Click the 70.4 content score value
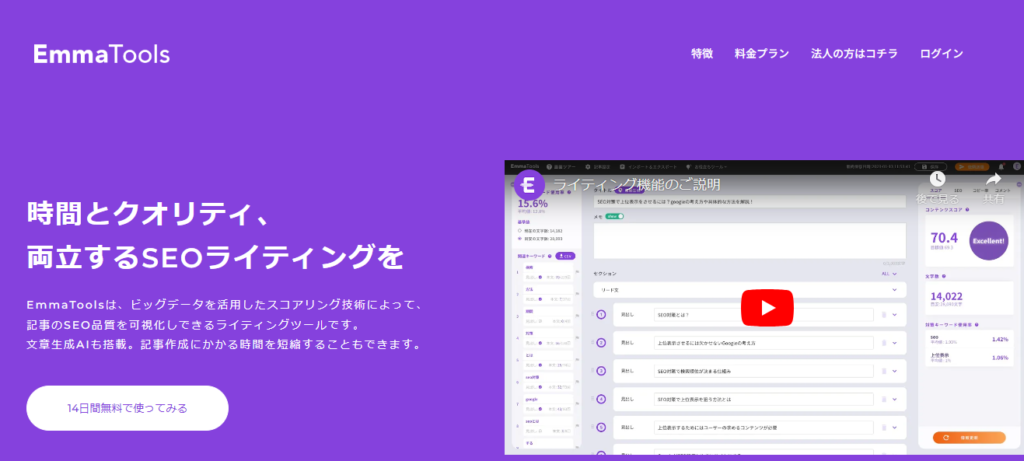This screenshot has height=461, width=1024. (x=944, y=237)
